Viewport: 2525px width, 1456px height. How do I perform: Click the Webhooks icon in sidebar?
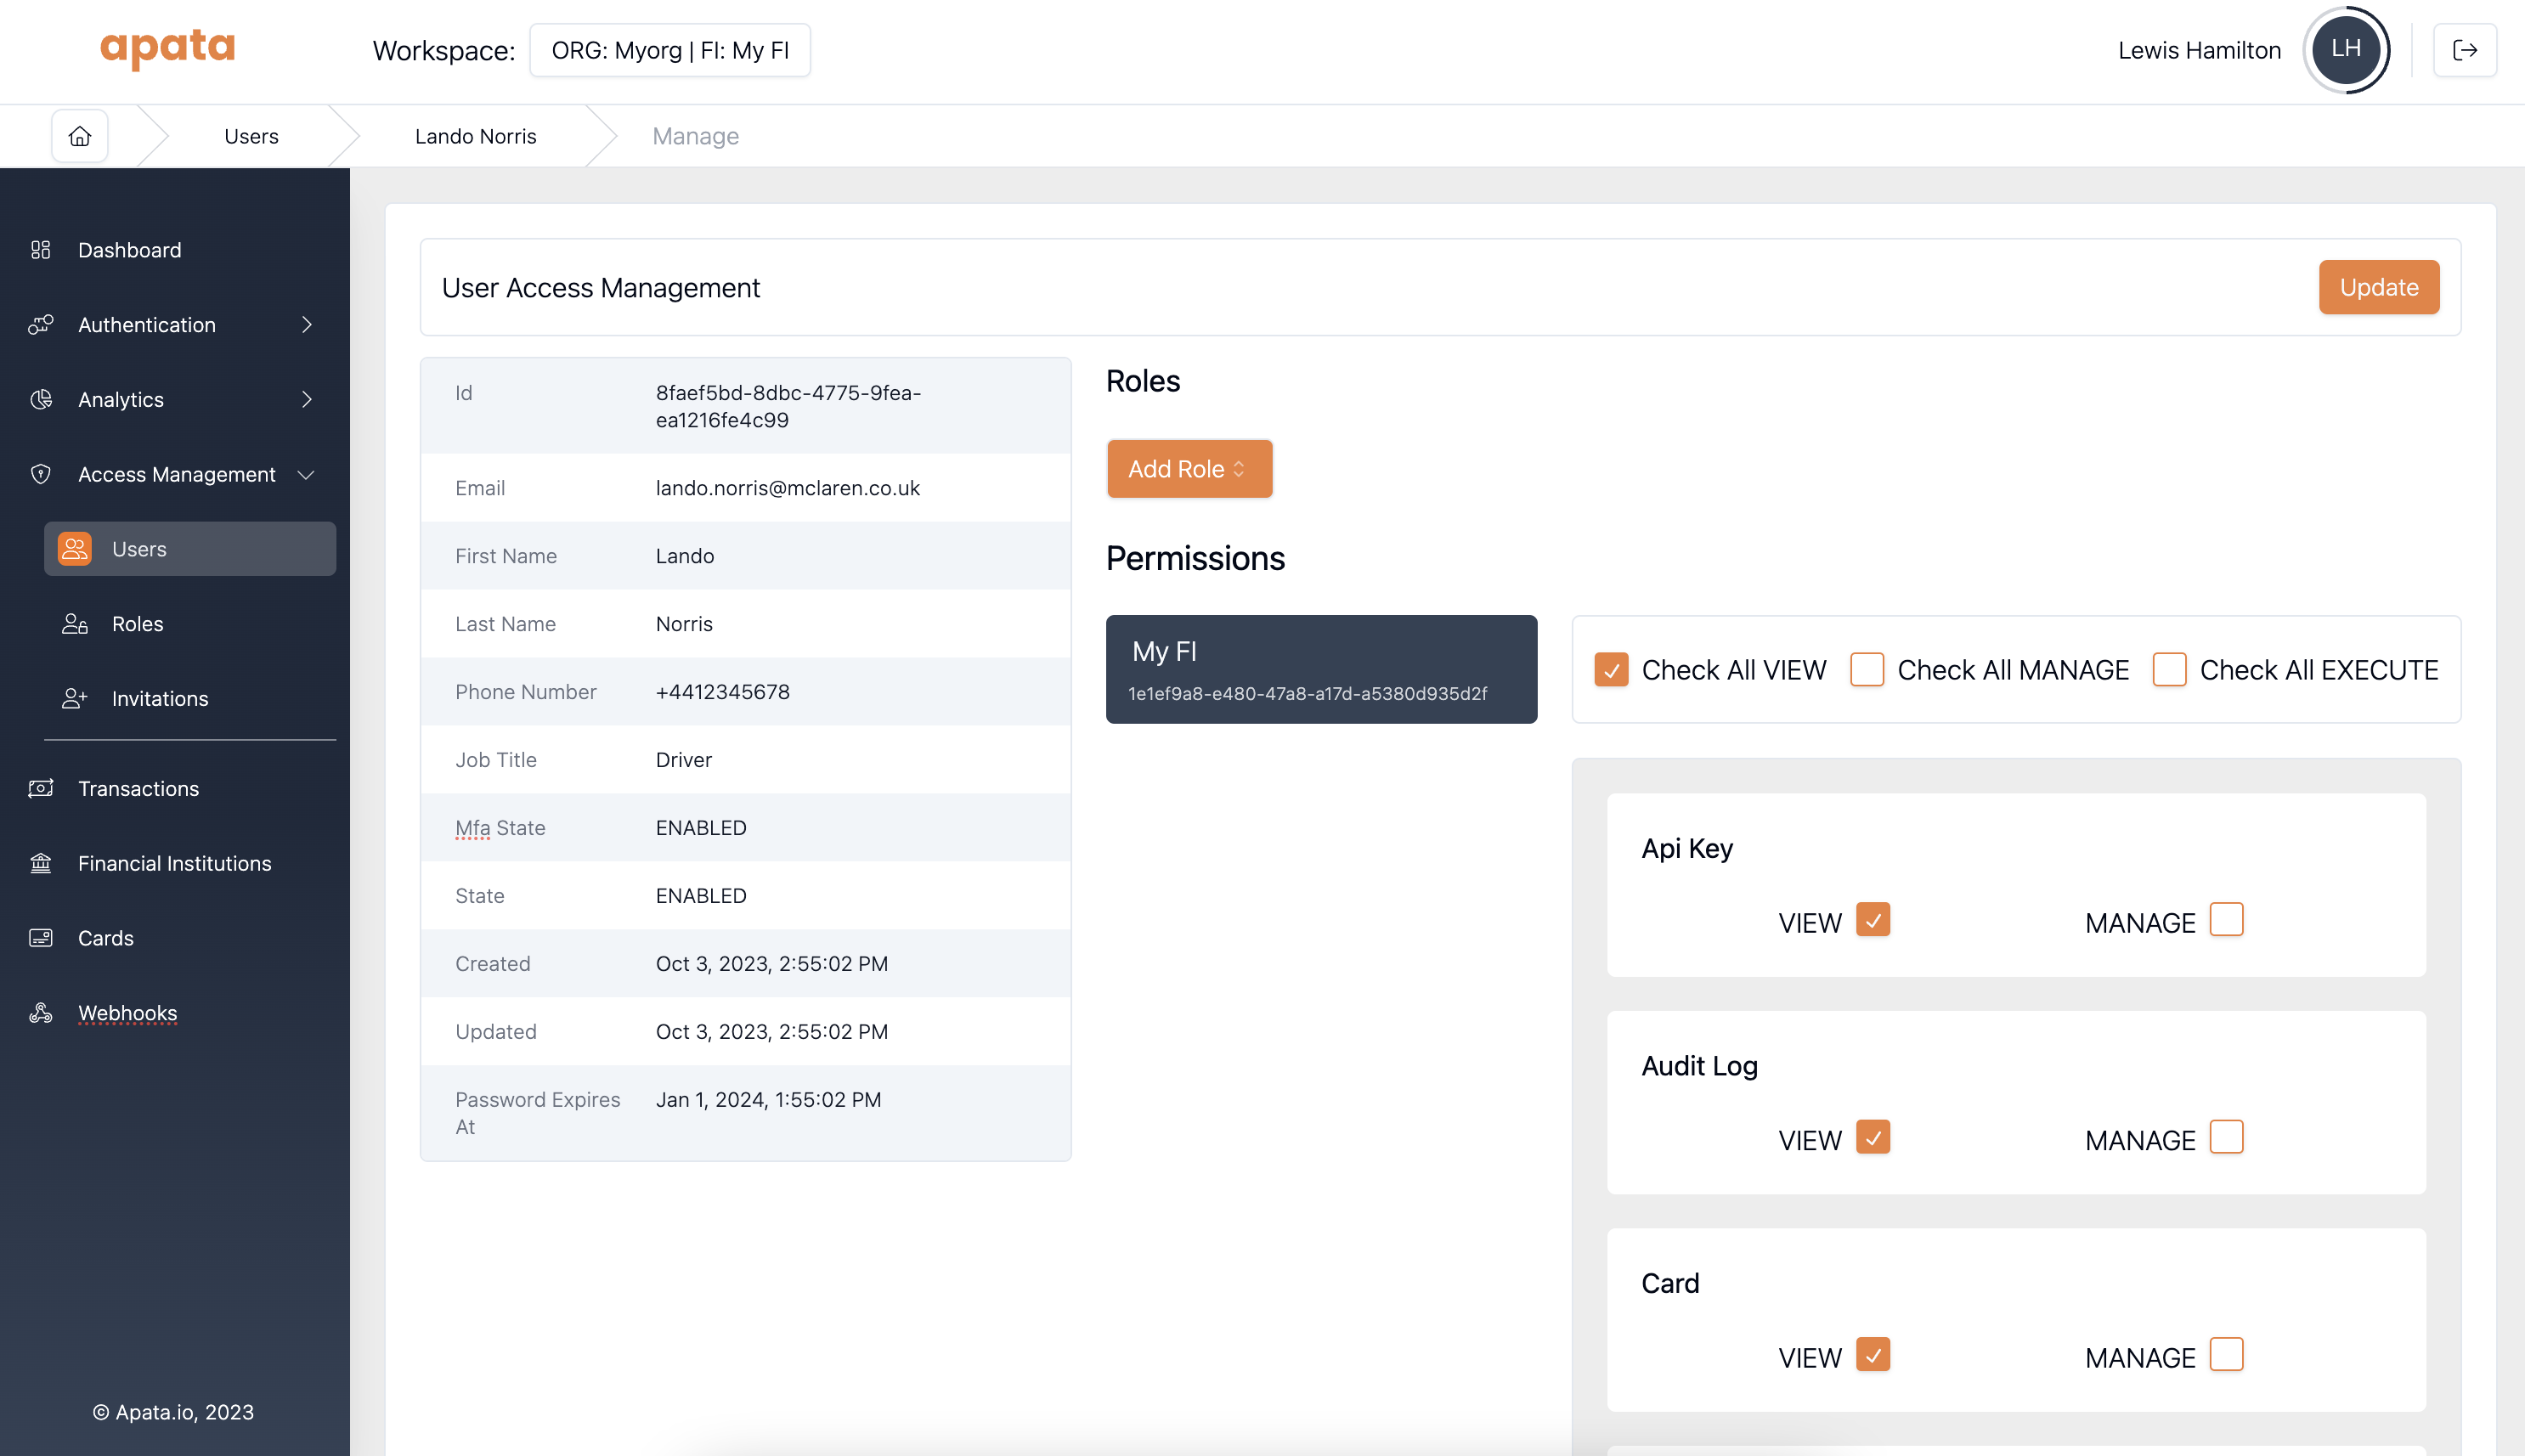click(41, 1013)
